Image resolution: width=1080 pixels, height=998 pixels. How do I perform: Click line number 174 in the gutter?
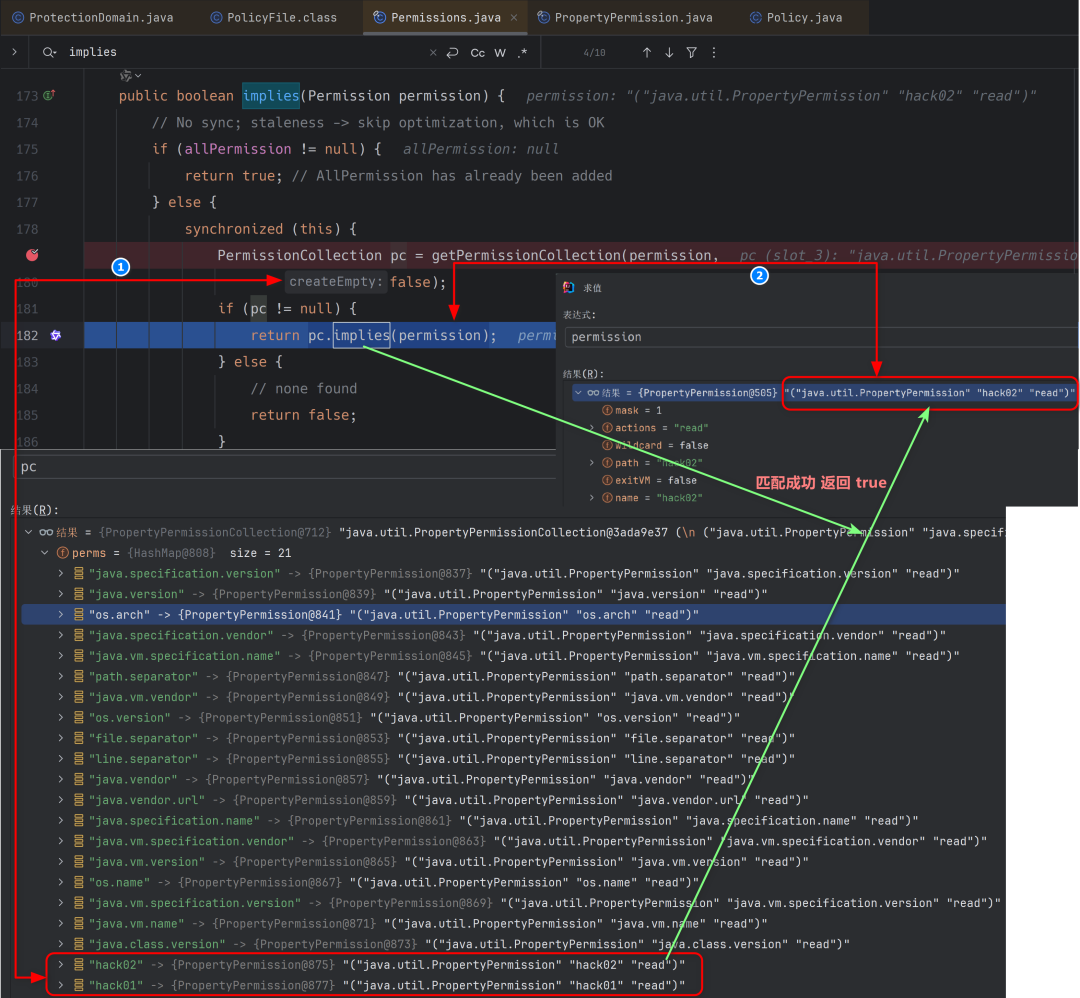[27, 123]
